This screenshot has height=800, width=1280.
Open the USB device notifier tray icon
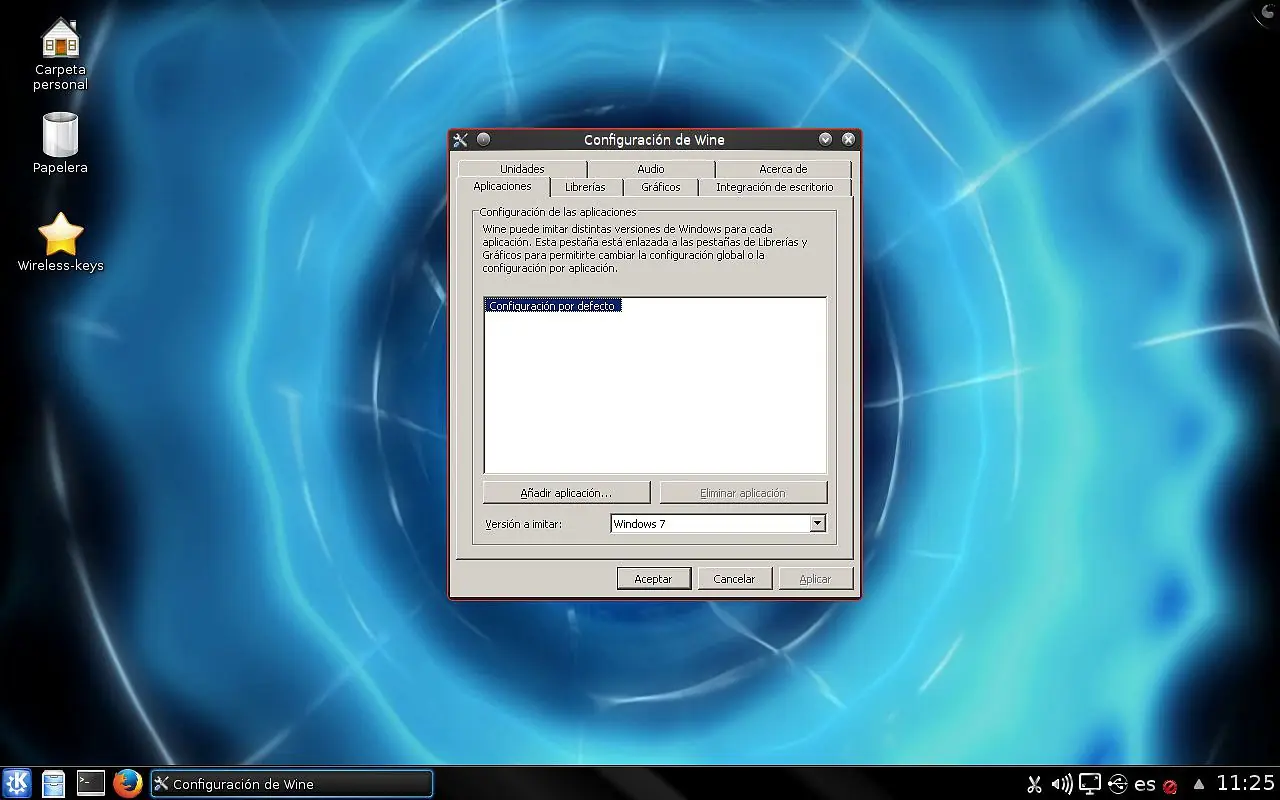point(1118,785)
